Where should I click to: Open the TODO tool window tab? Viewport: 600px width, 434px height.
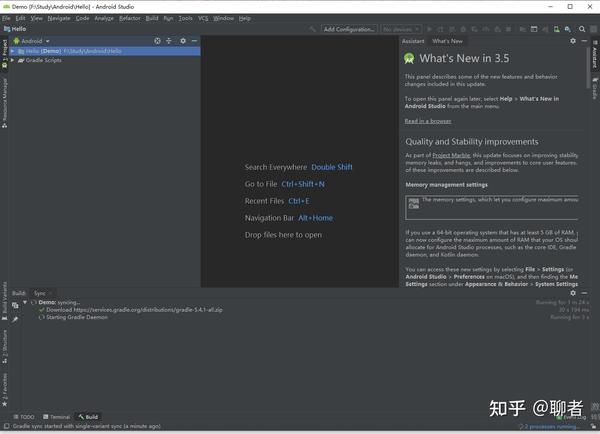[x=24, y=417]
